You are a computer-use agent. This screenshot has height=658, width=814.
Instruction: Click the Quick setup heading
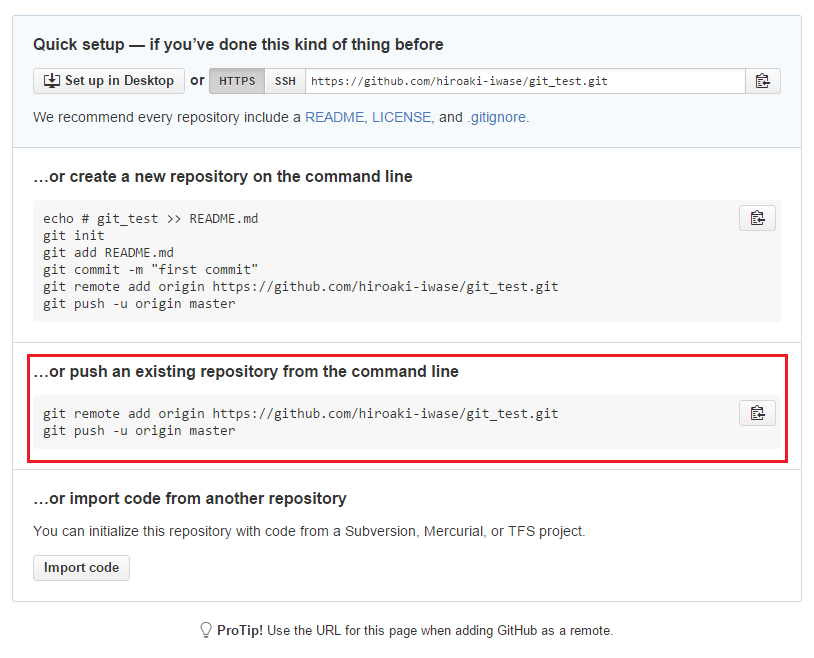tap(238, 45)
